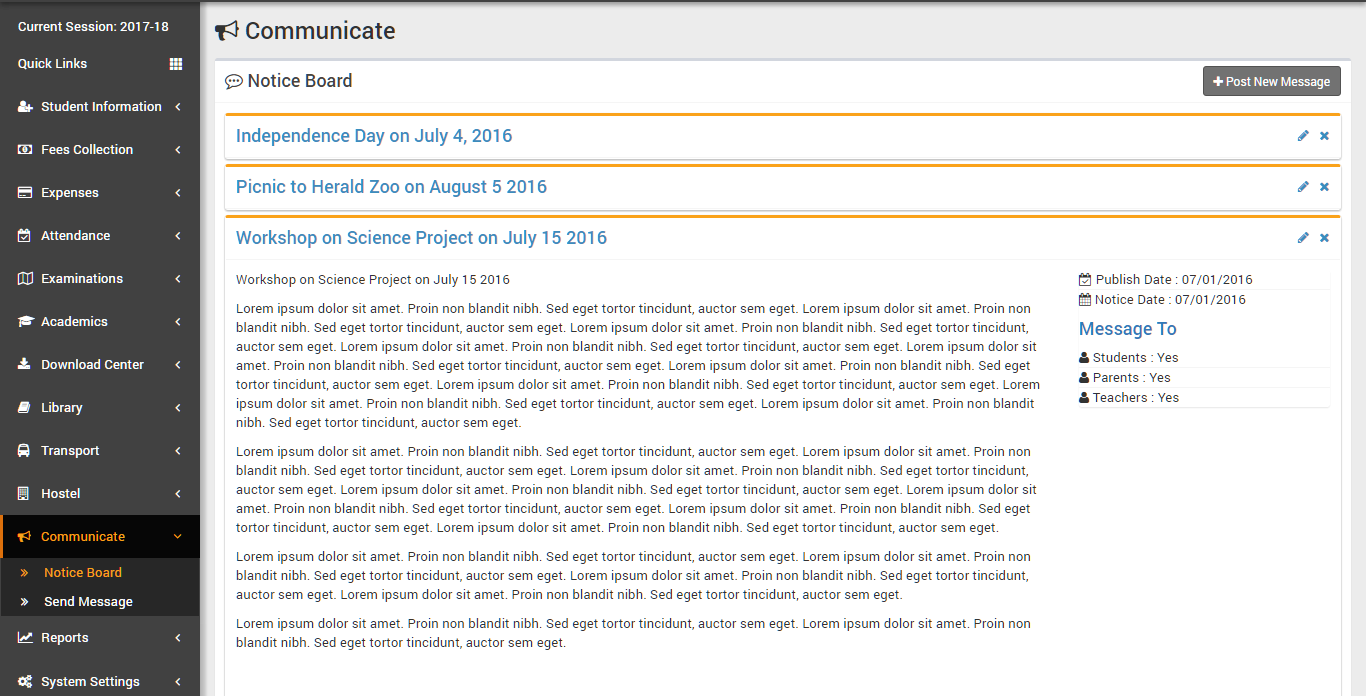Edit the Independence Day notice with pencil icon
1366x696 pixels.
click(x=1303, y=136)
